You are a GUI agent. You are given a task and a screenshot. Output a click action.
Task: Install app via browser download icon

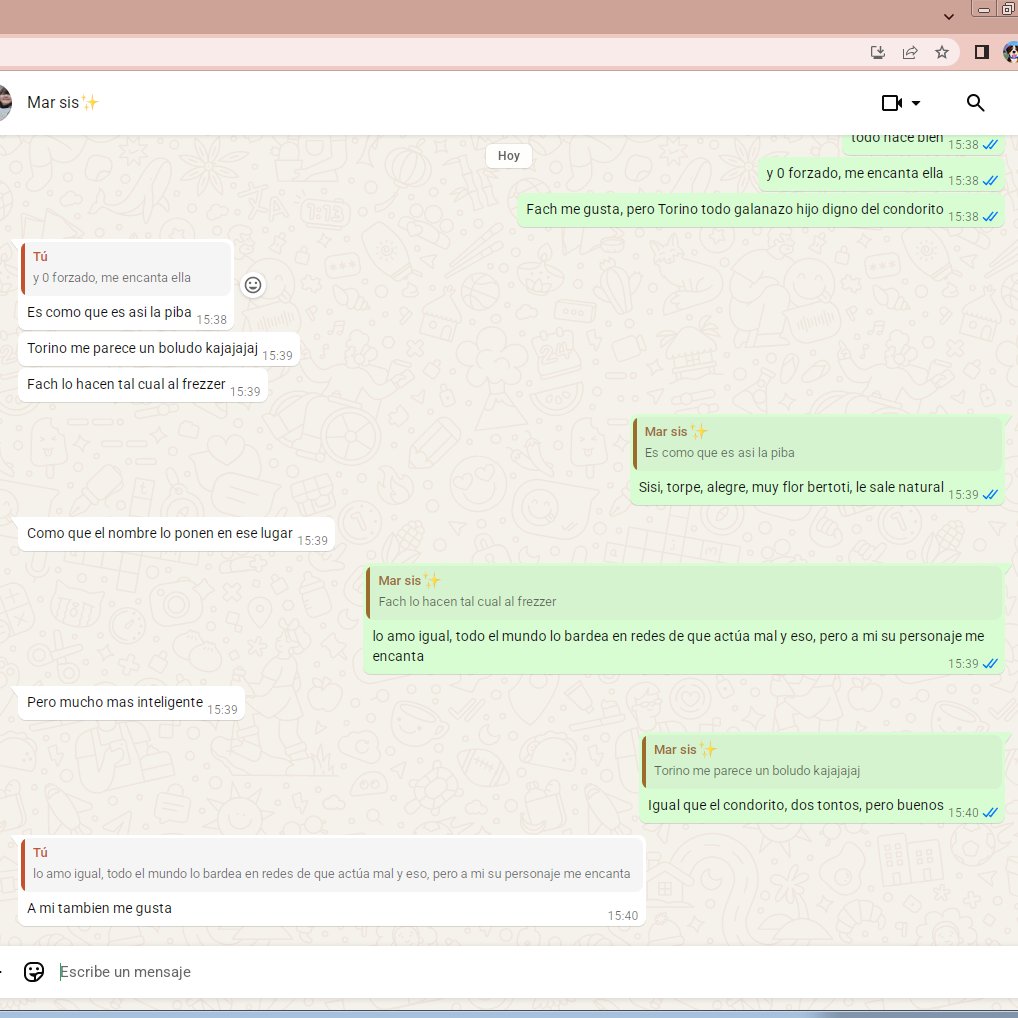click(x=878, y=53)
